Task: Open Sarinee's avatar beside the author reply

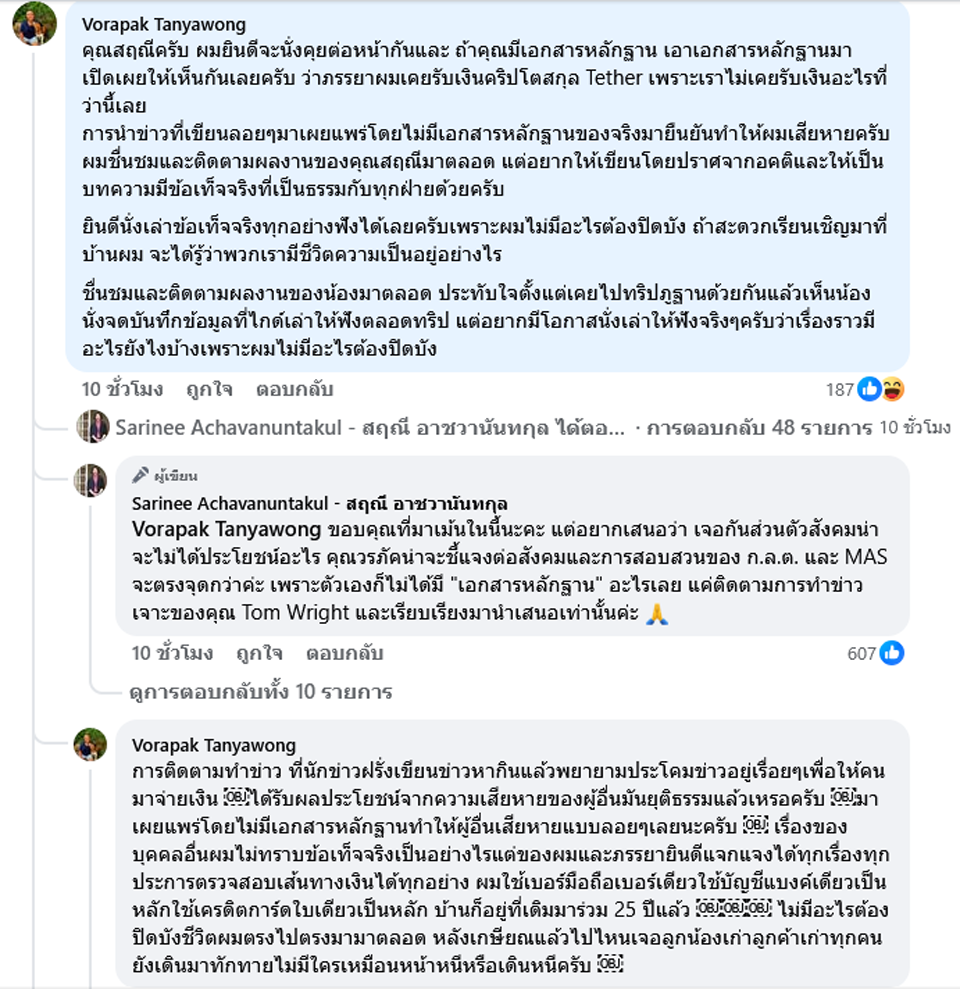Action: point(91,481)
